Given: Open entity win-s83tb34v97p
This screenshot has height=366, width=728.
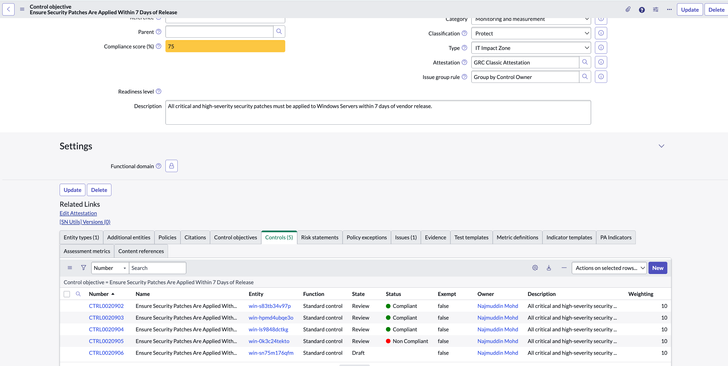Looking at the screenshot, I should pyautogui.click(x=270, y=306).
